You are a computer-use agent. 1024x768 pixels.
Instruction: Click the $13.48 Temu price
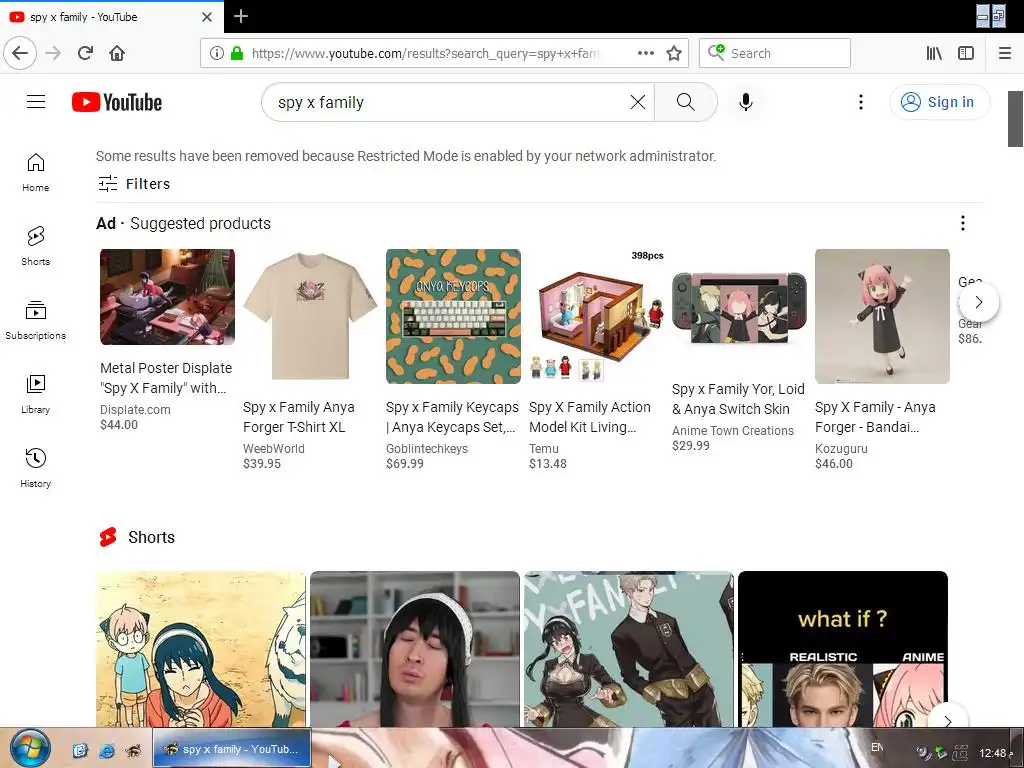[548, 464]
